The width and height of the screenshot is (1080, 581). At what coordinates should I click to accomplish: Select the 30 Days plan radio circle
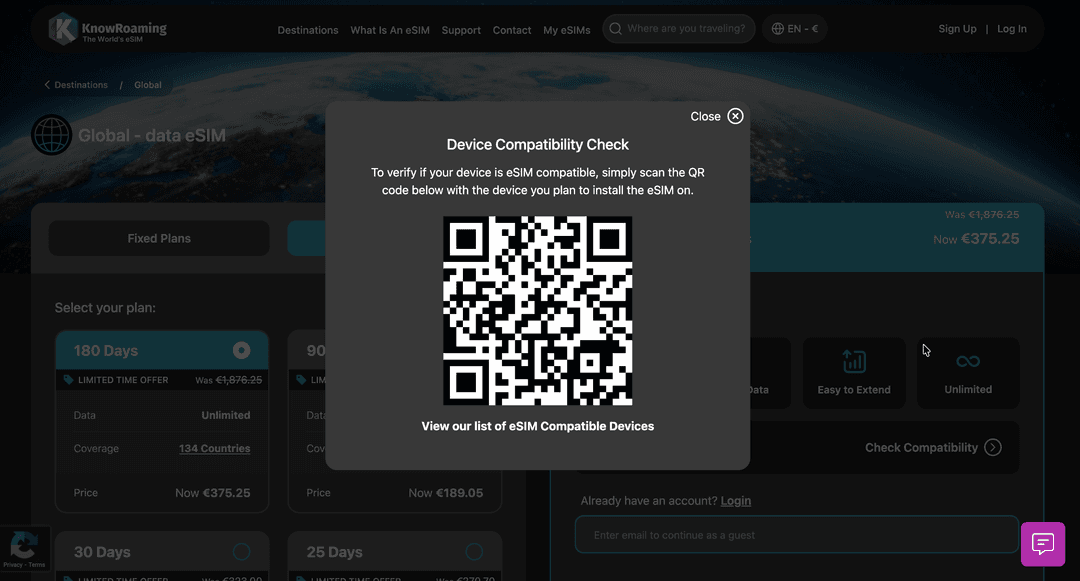point(240,551)
